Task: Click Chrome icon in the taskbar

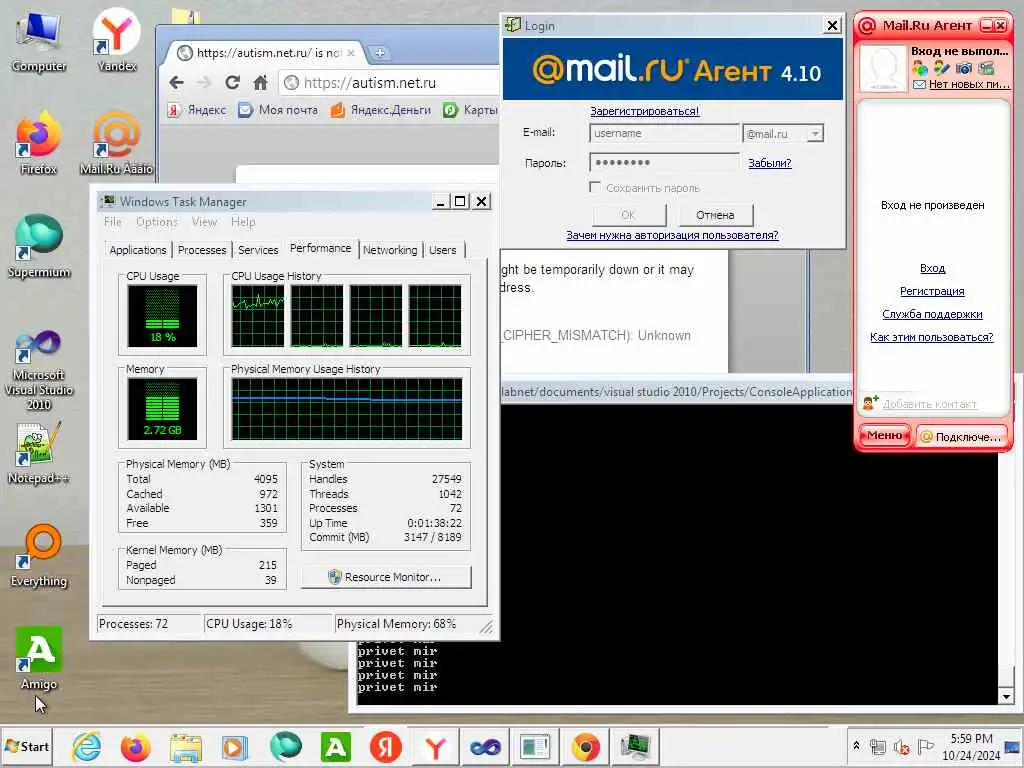Action: [x=585, y=746]
